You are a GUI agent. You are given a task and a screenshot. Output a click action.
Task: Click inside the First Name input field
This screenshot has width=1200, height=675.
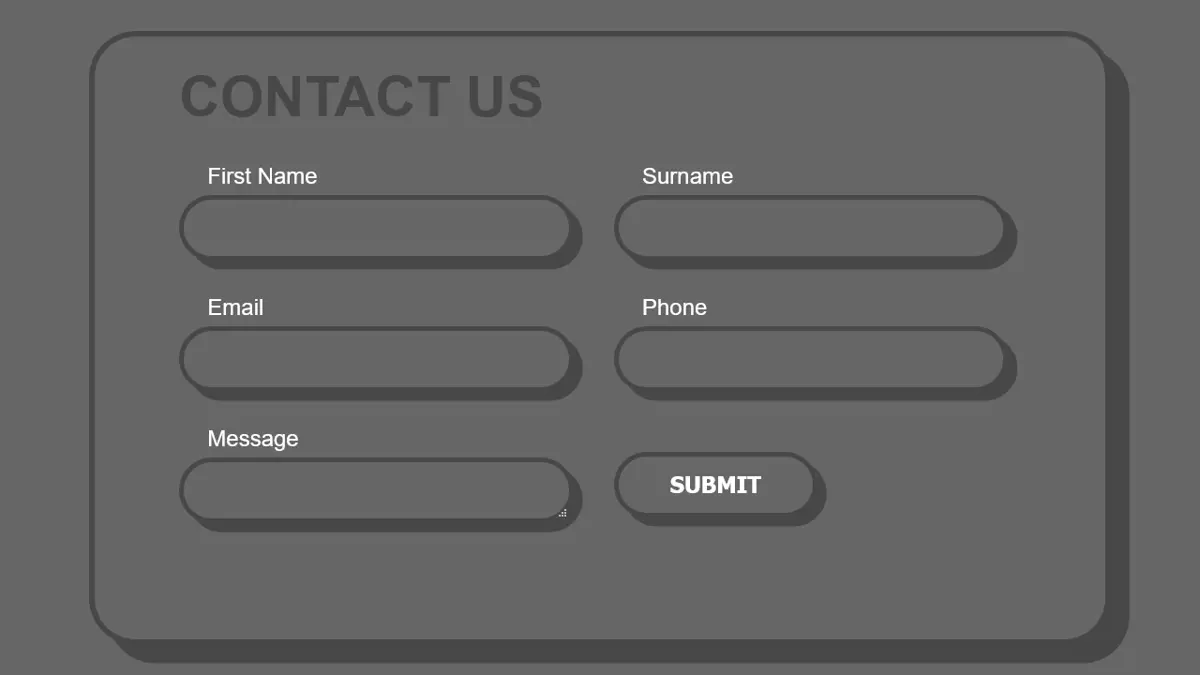375,227
